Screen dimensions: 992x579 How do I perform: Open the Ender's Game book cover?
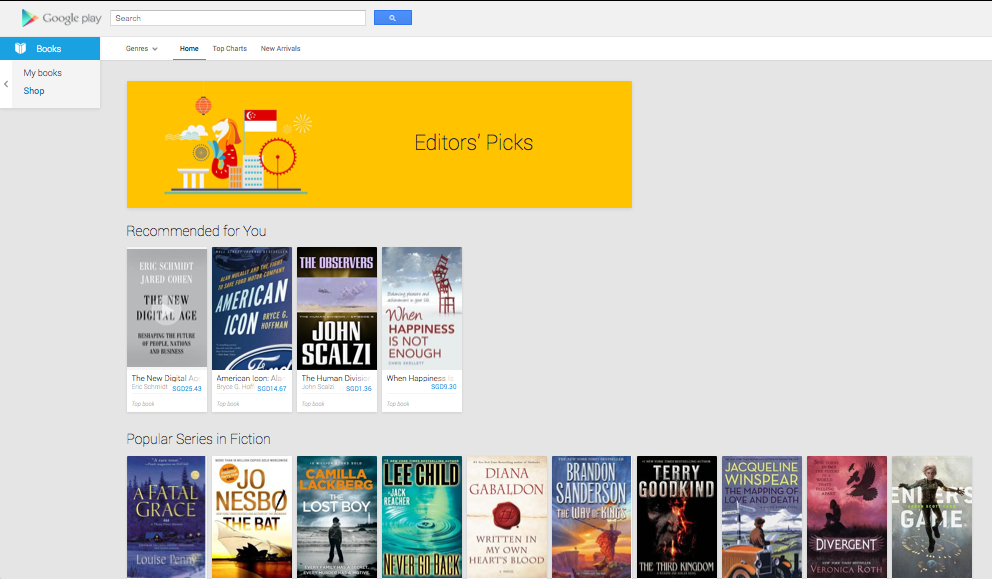(x=932, y=517)
